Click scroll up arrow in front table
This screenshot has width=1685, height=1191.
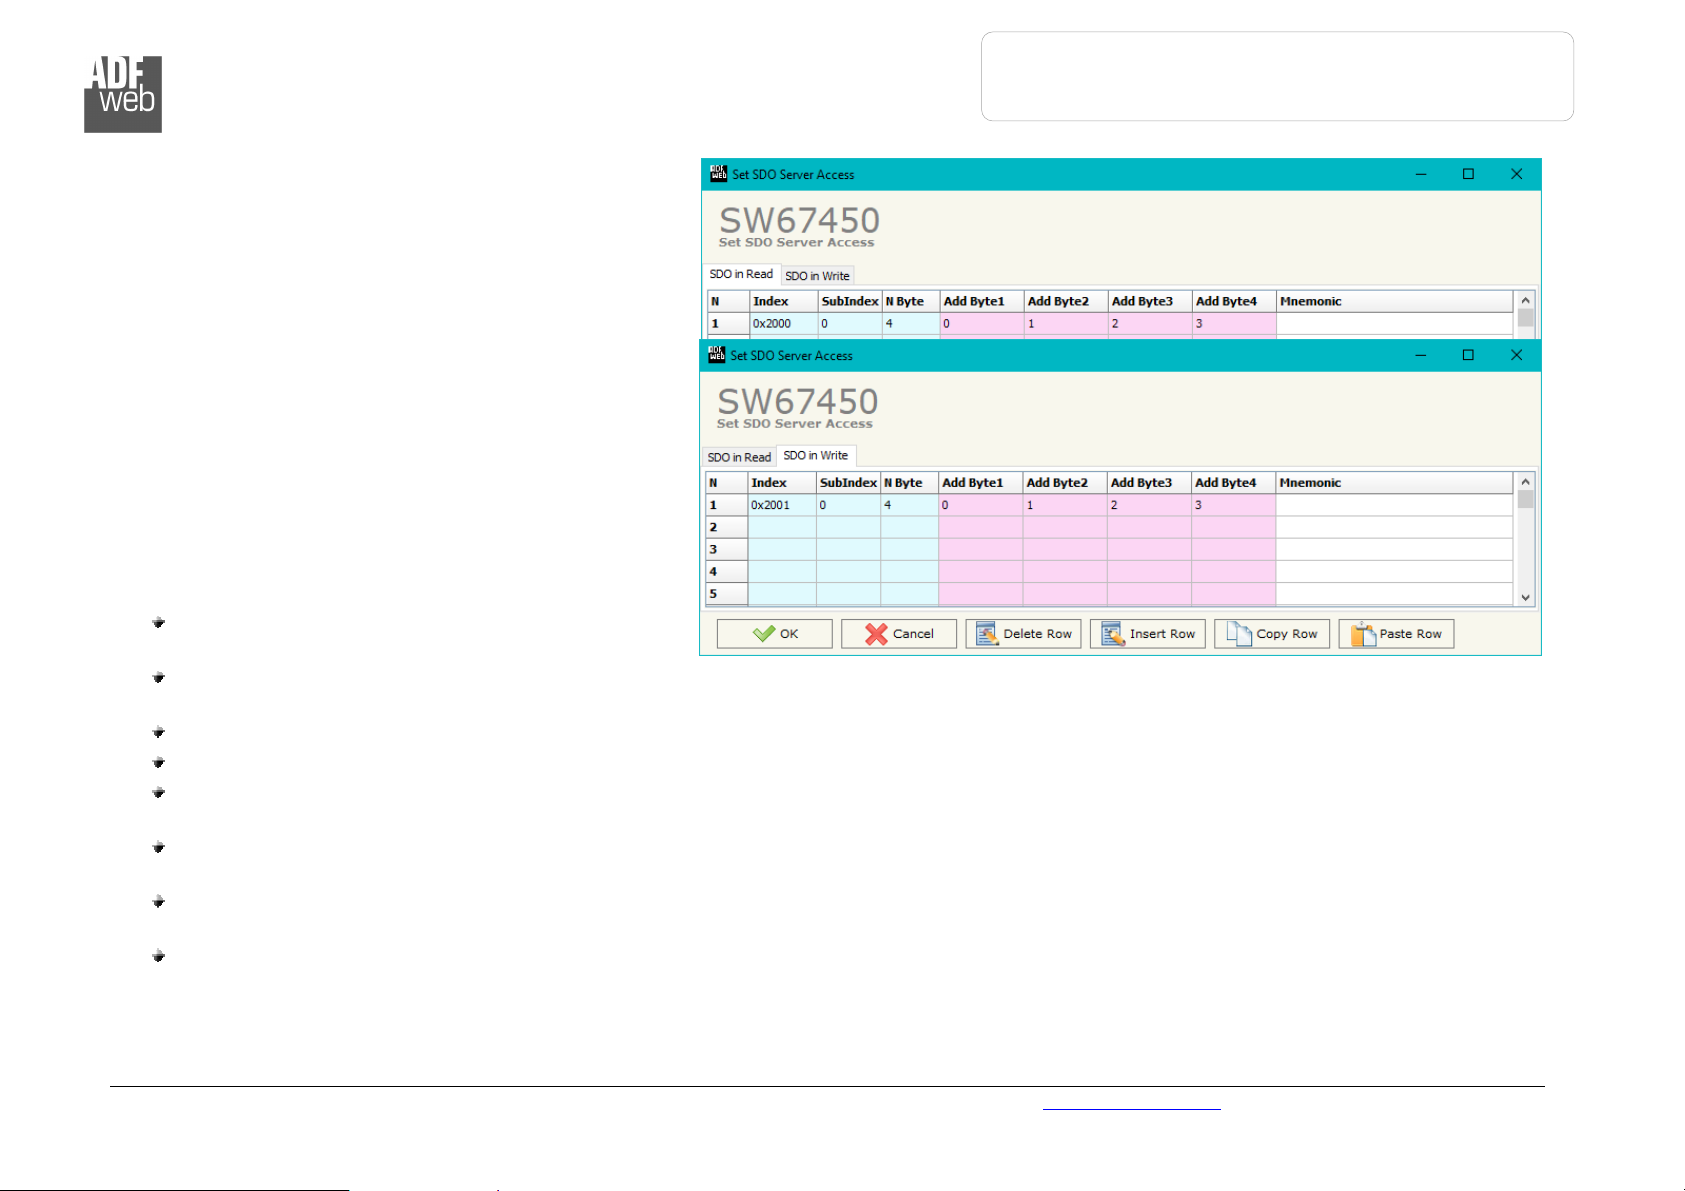[1525, 481]
